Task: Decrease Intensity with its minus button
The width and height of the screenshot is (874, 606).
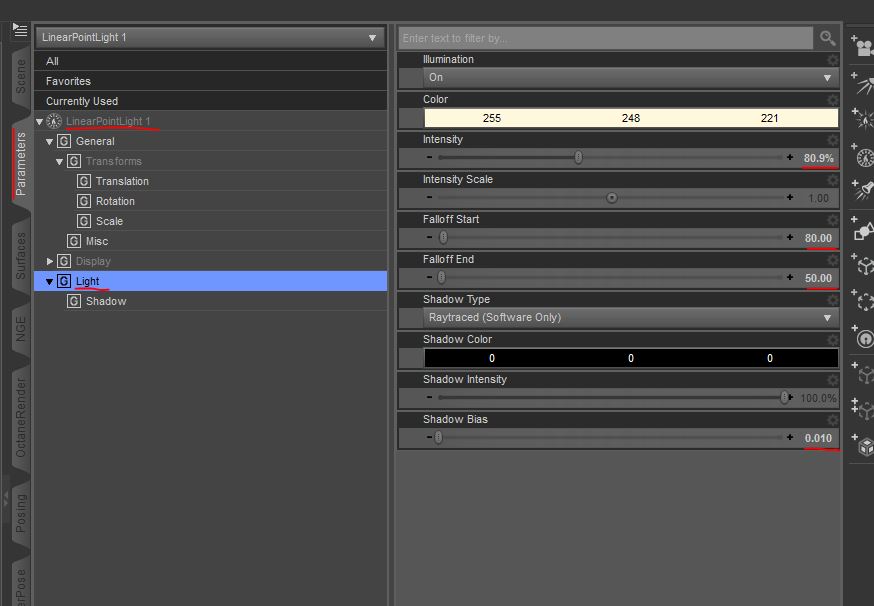Action: click(x=429, y=157)
